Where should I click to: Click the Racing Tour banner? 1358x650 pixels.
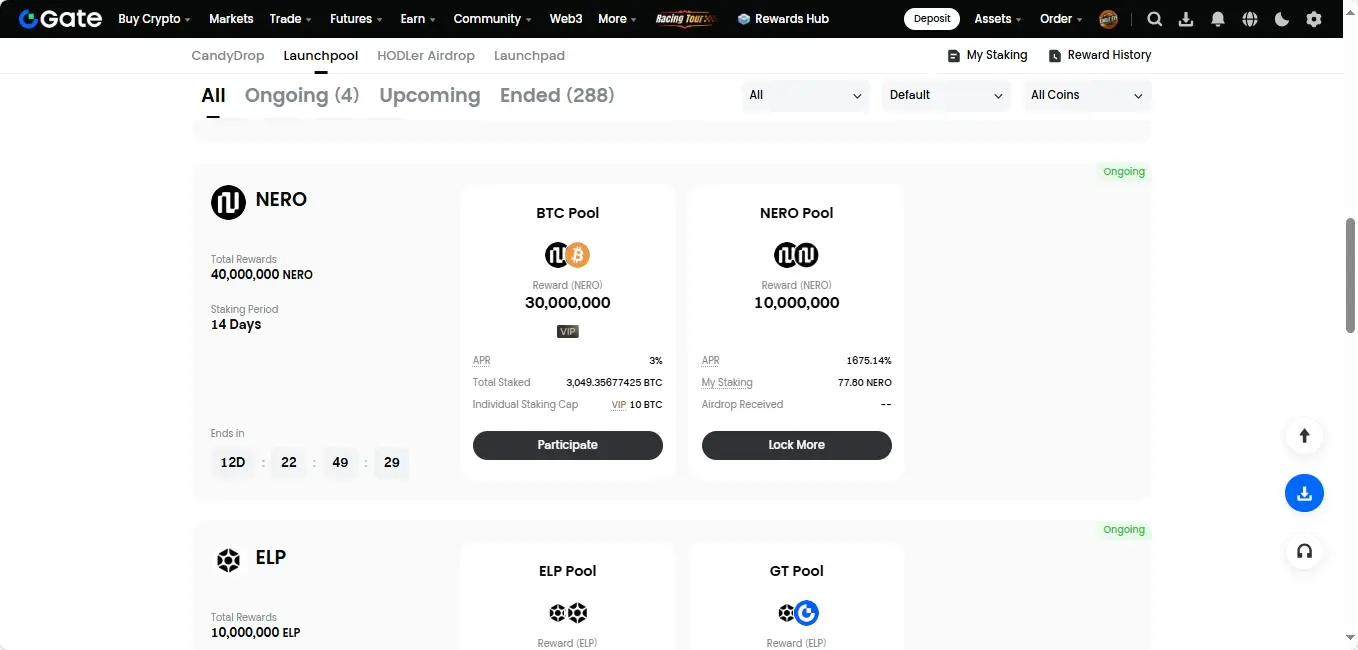(x=685, y=19)
